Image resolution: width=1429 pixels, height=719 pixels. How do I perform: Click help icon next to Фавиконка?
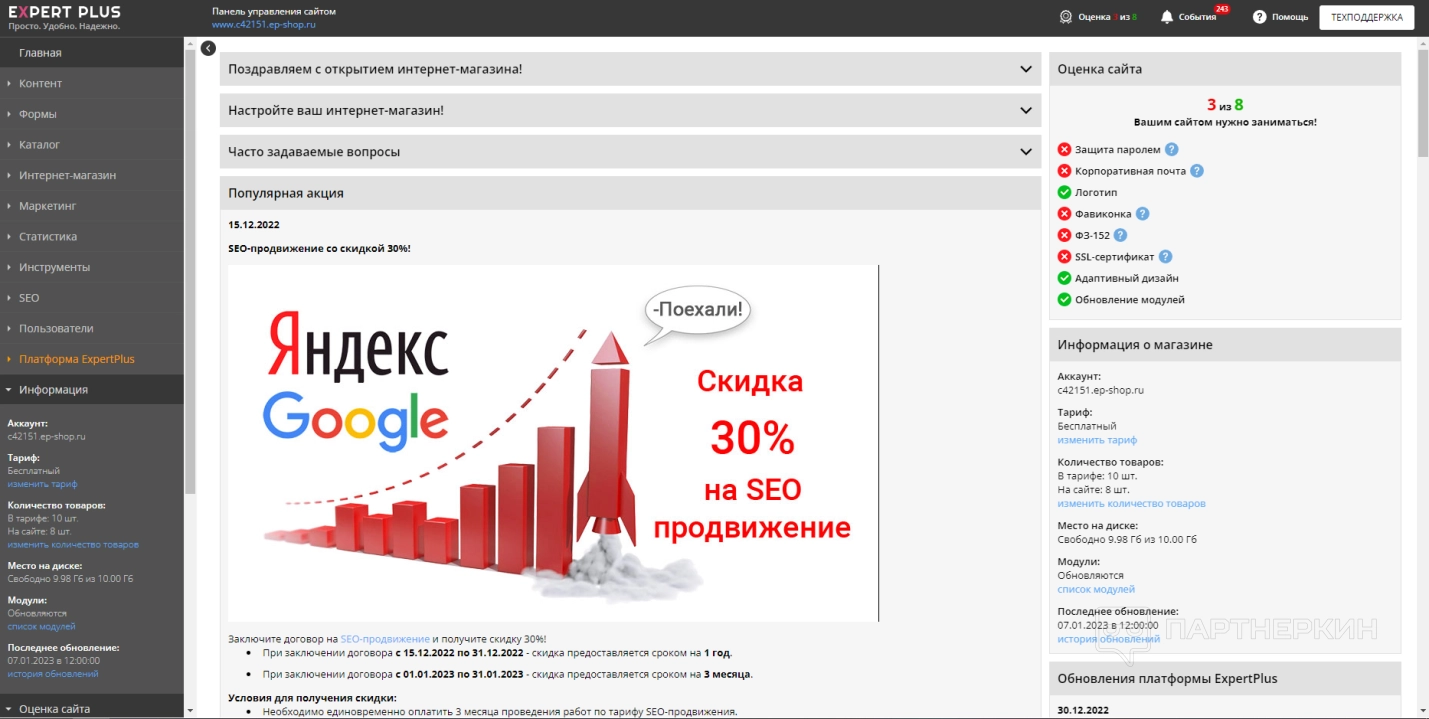[x=1142, y=214]
